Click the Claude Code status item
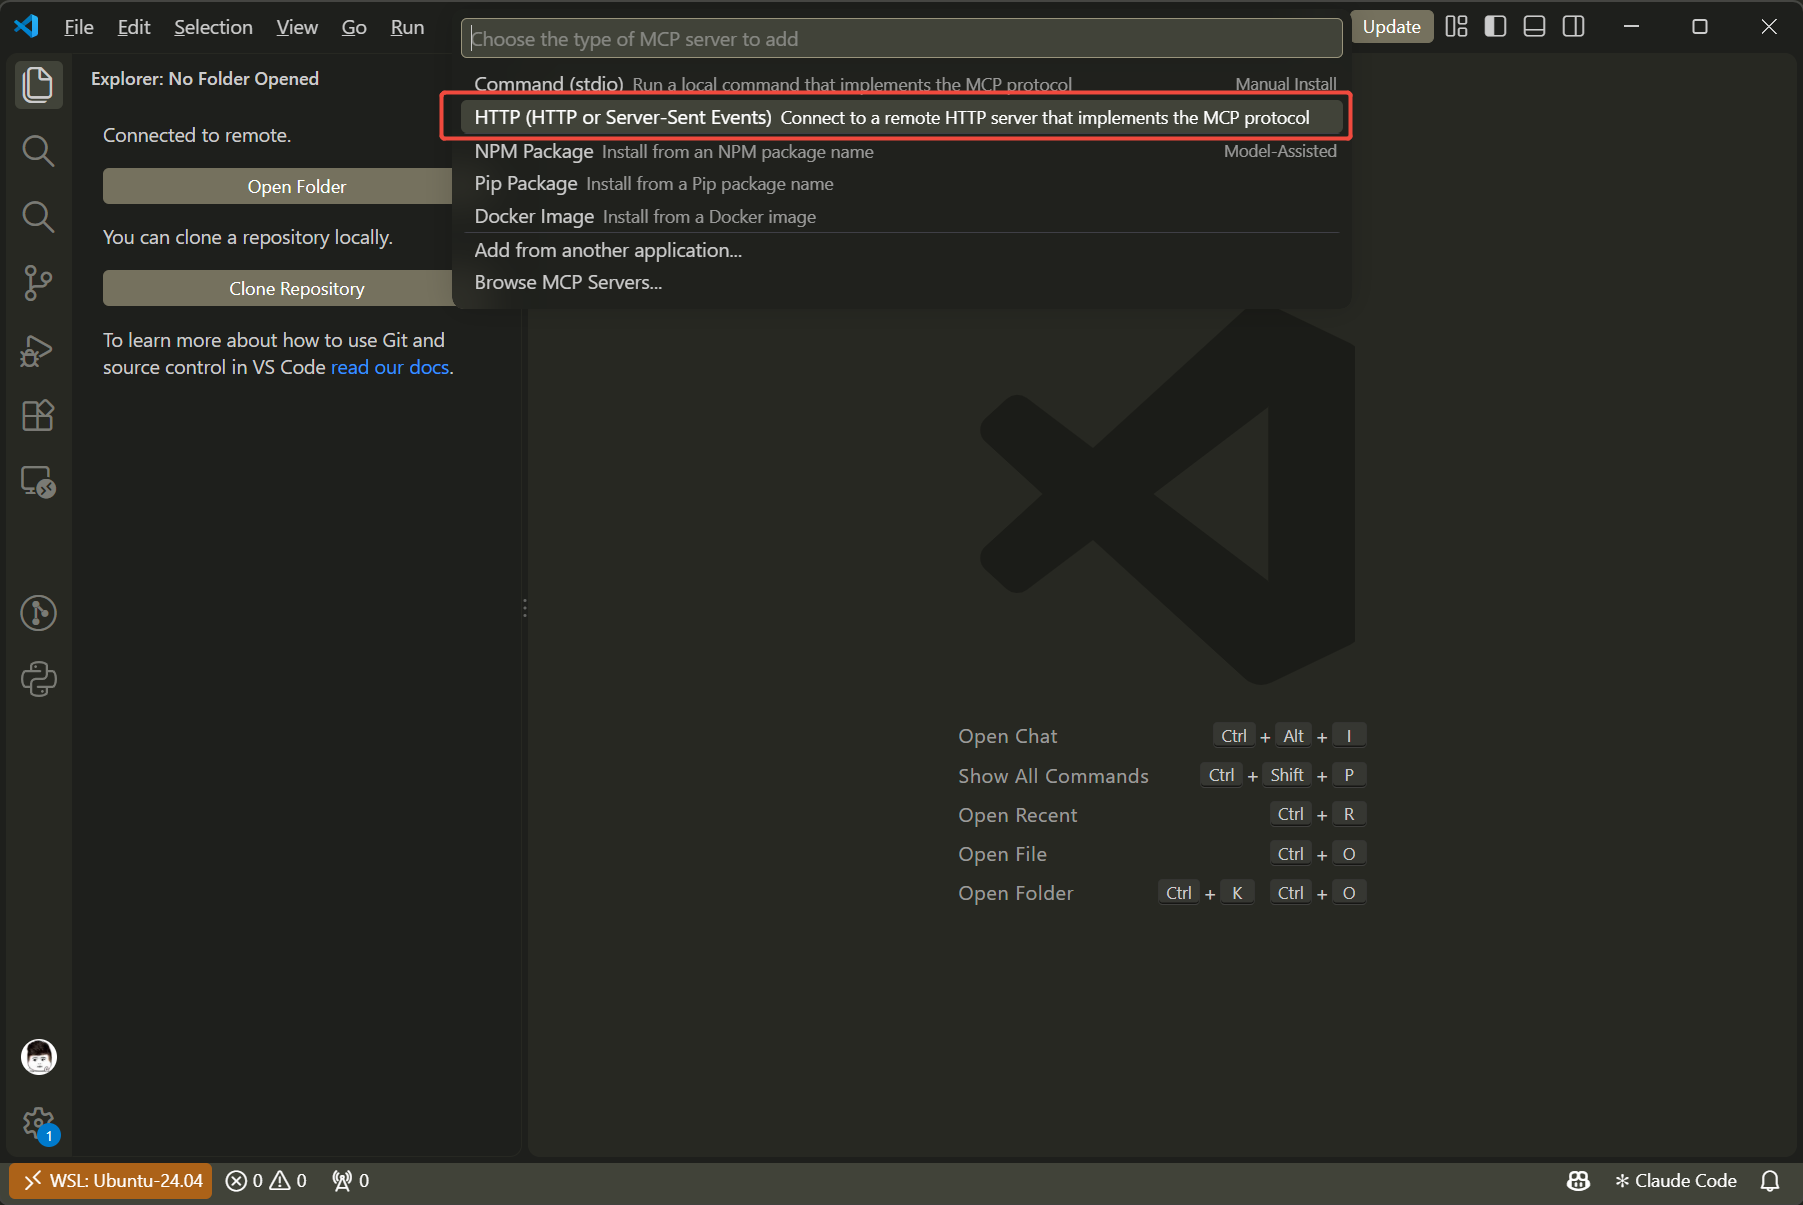The height and width of the screenshot is (1205, 1803). pyautogui.click(x=1676, y=1181)
